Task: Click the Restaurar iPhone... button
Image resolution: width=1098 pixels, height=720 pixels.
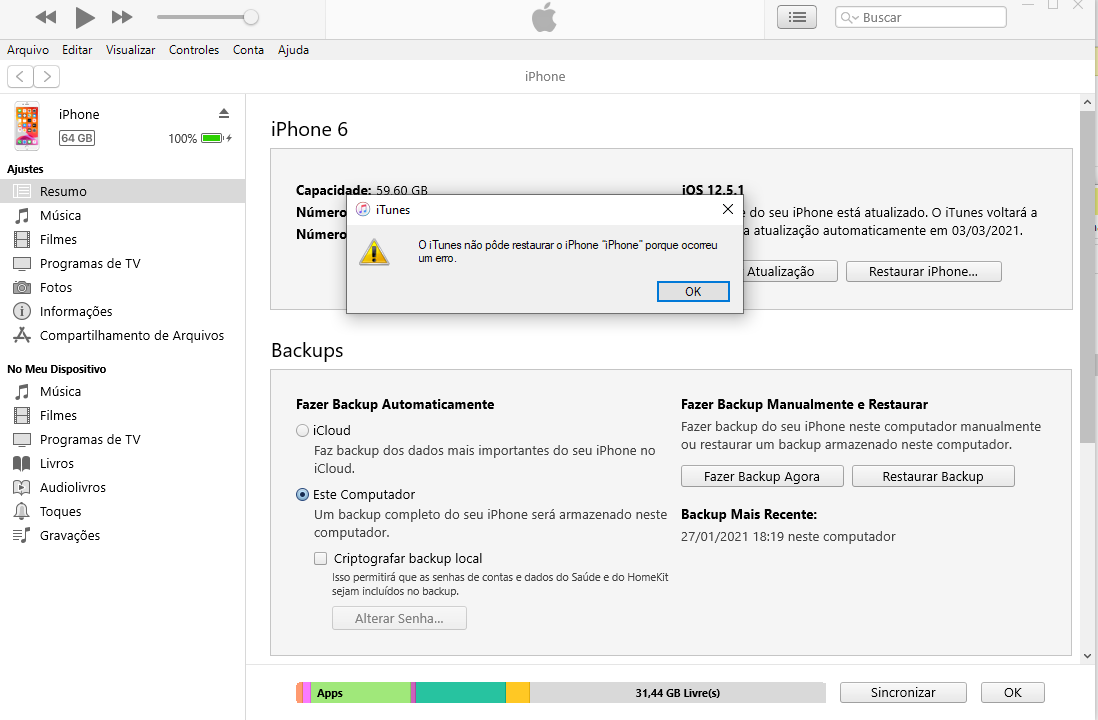Action: point(923,272)
